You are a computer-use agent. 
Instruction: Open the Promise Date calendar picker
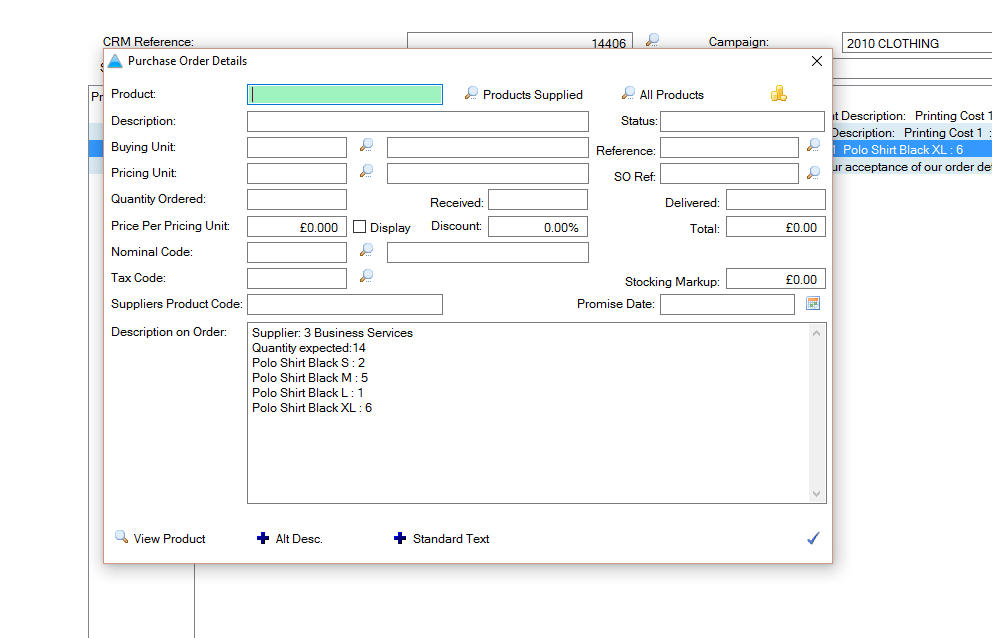click(x=813, y=303)
